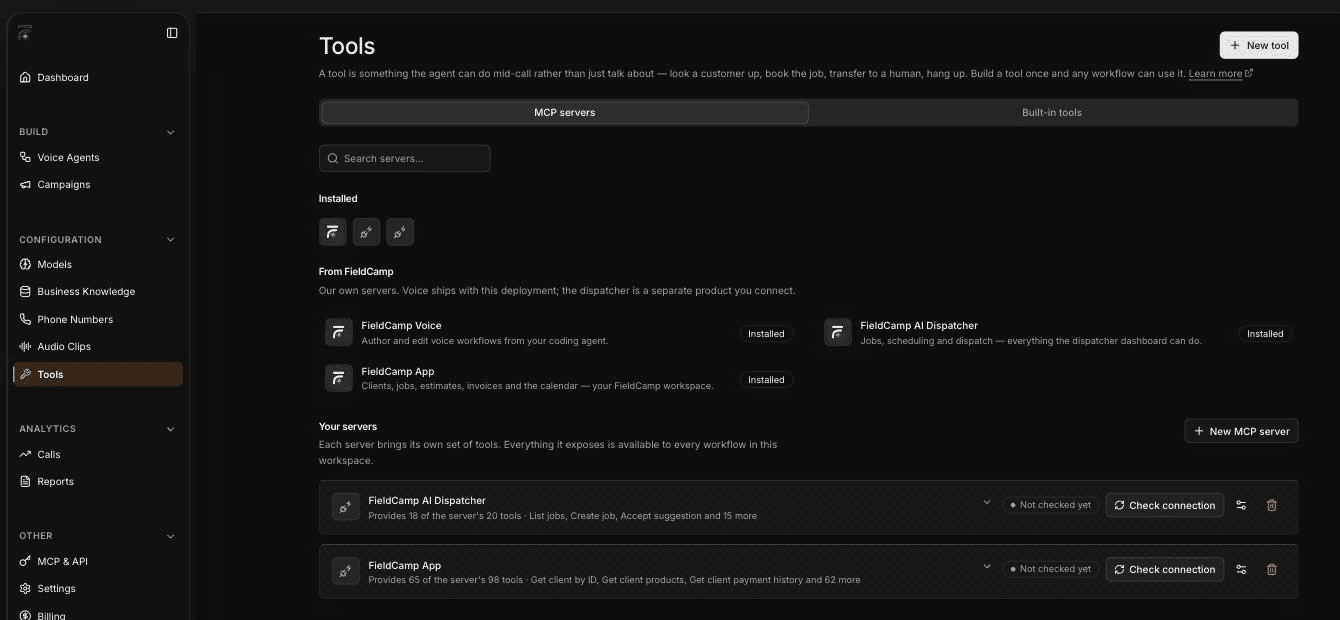Collapse the OTHER sidebar section
Image resolution: width=1340 pixels, height=620 pixels.
click(x=170, y=536)
